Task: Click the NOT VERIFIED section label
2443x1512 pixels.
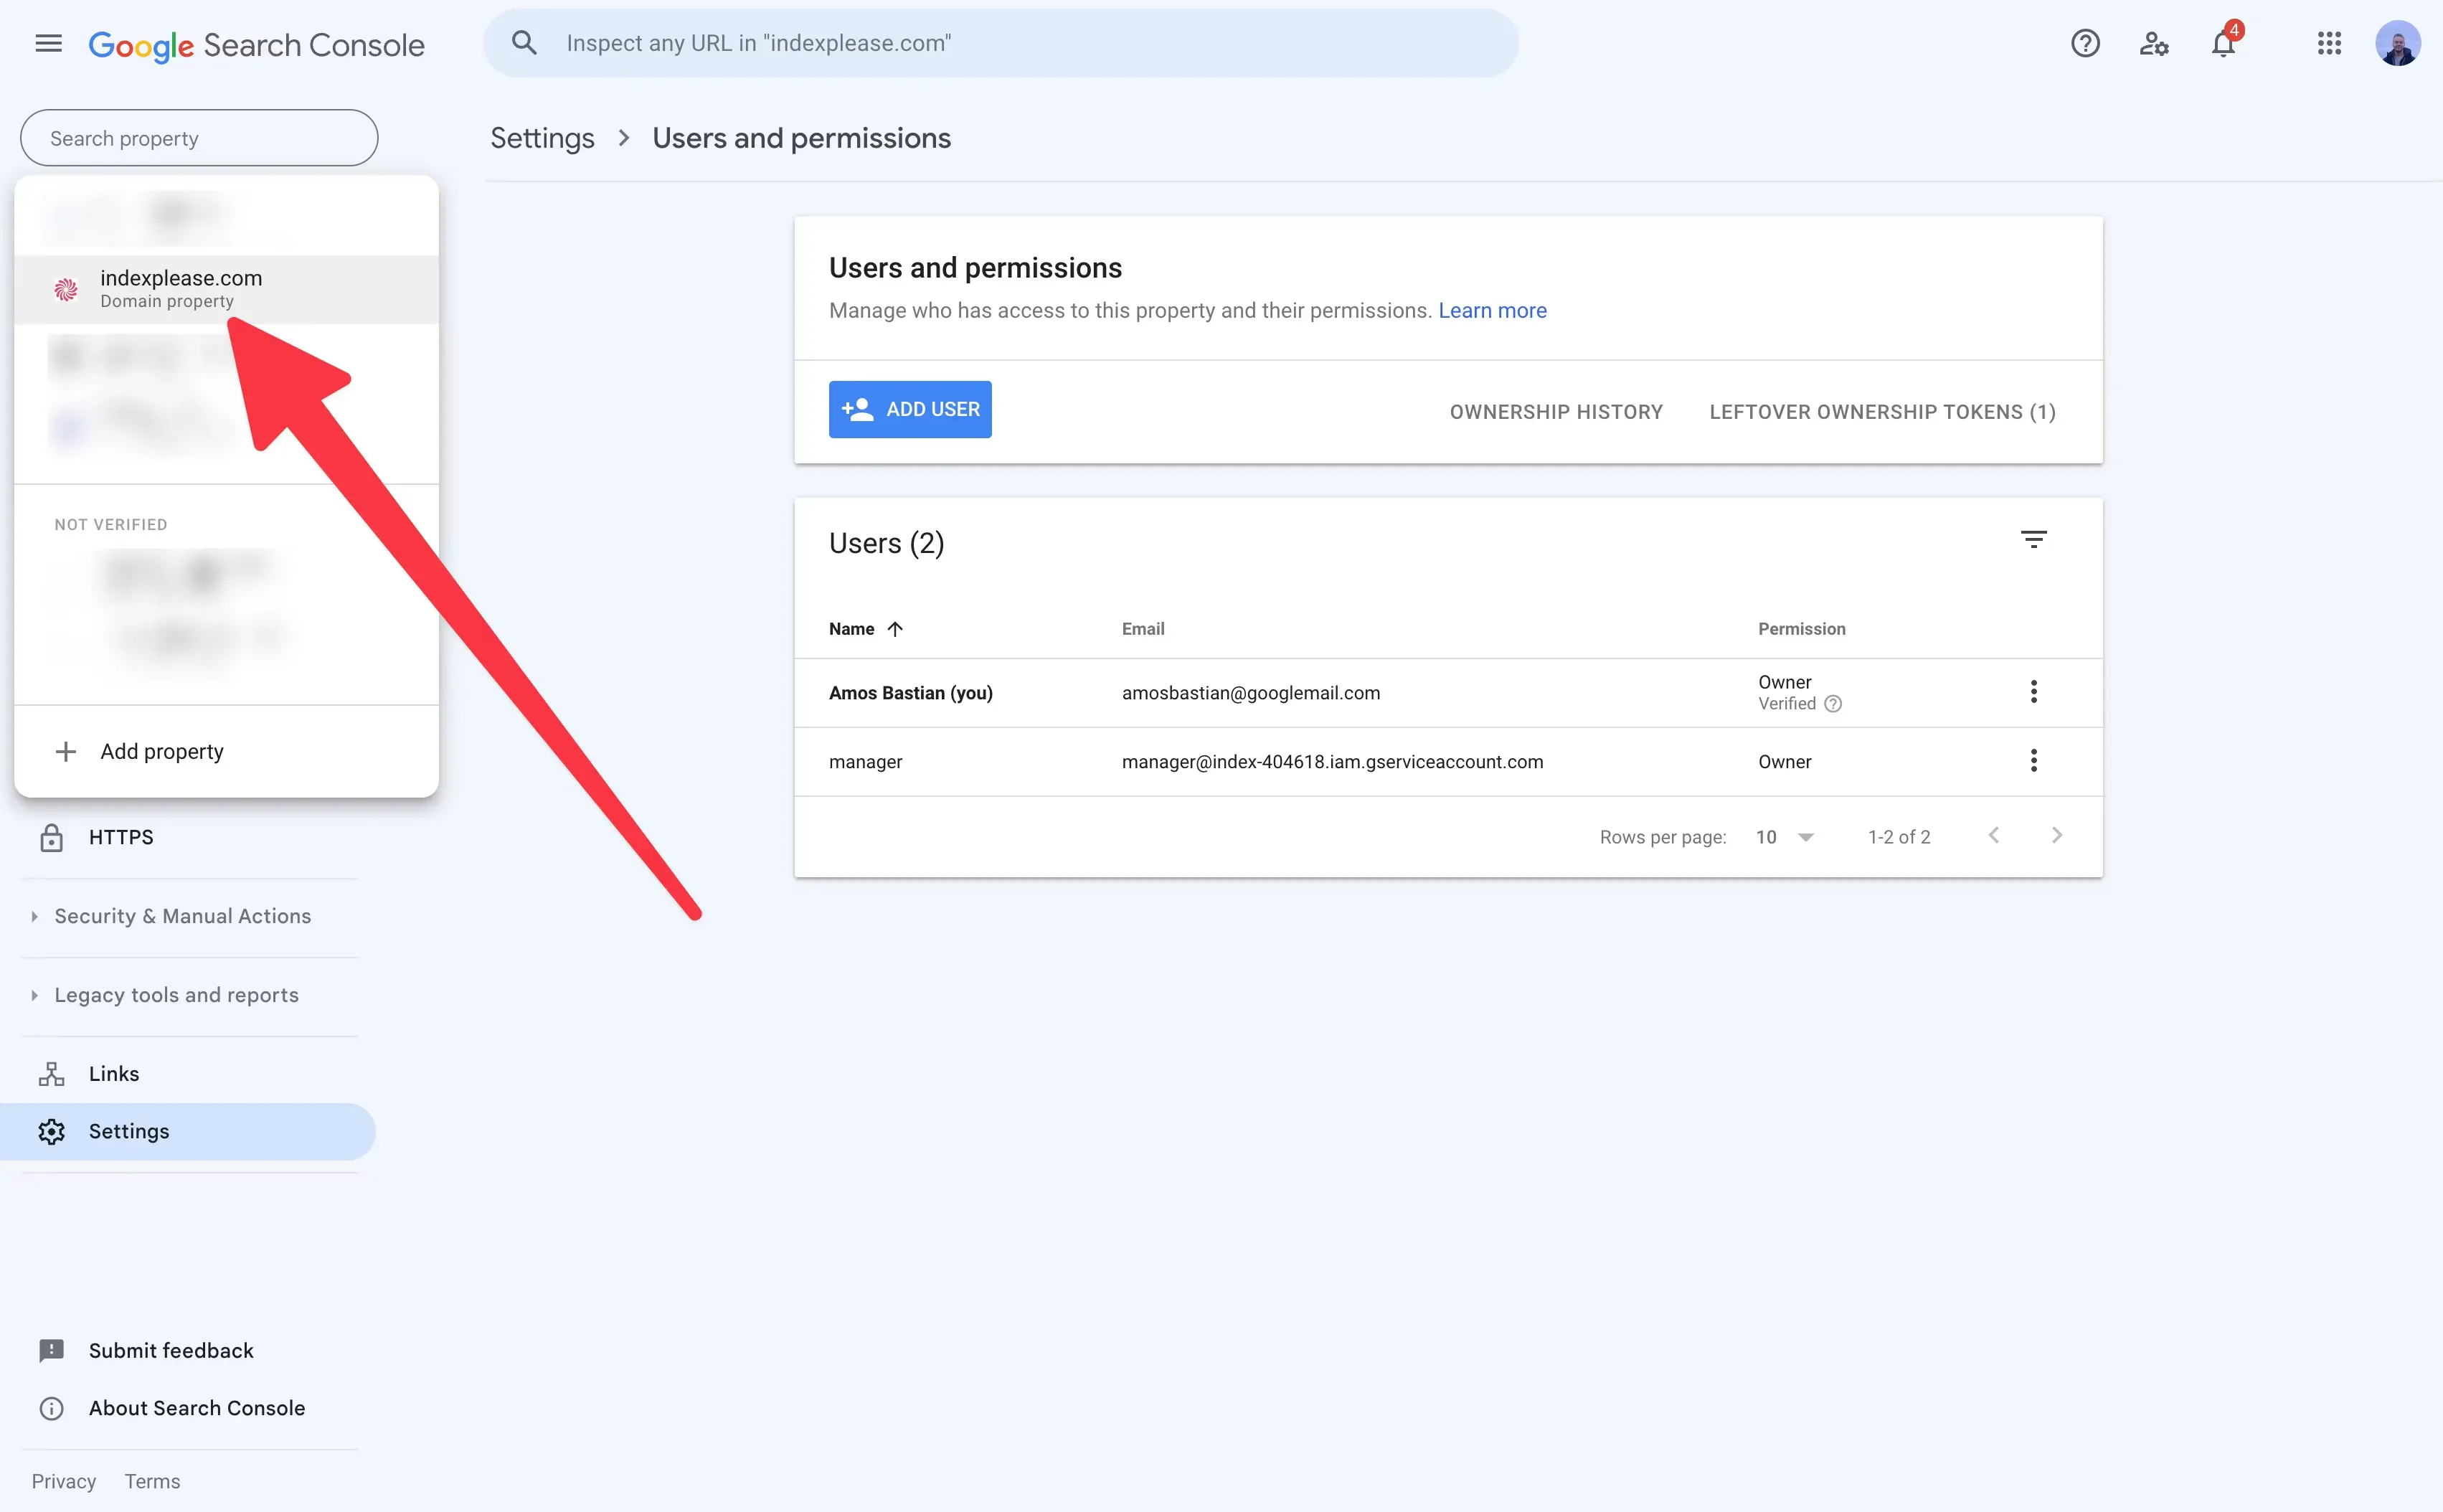Action: click(111, 524)
